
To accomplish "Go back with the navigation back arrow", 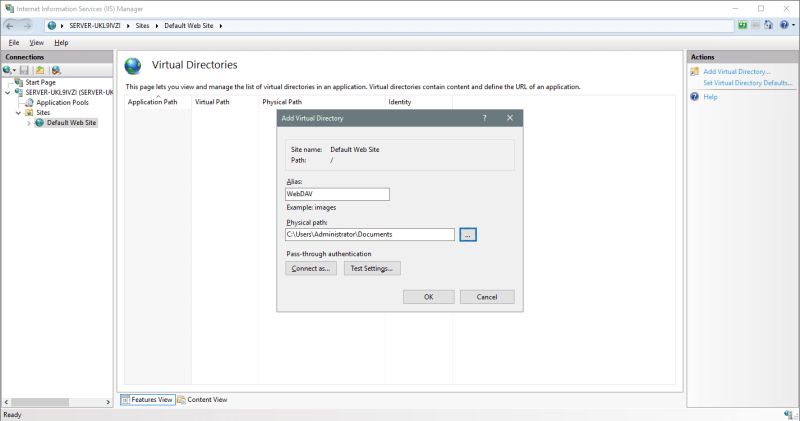I will click(10, 26).
